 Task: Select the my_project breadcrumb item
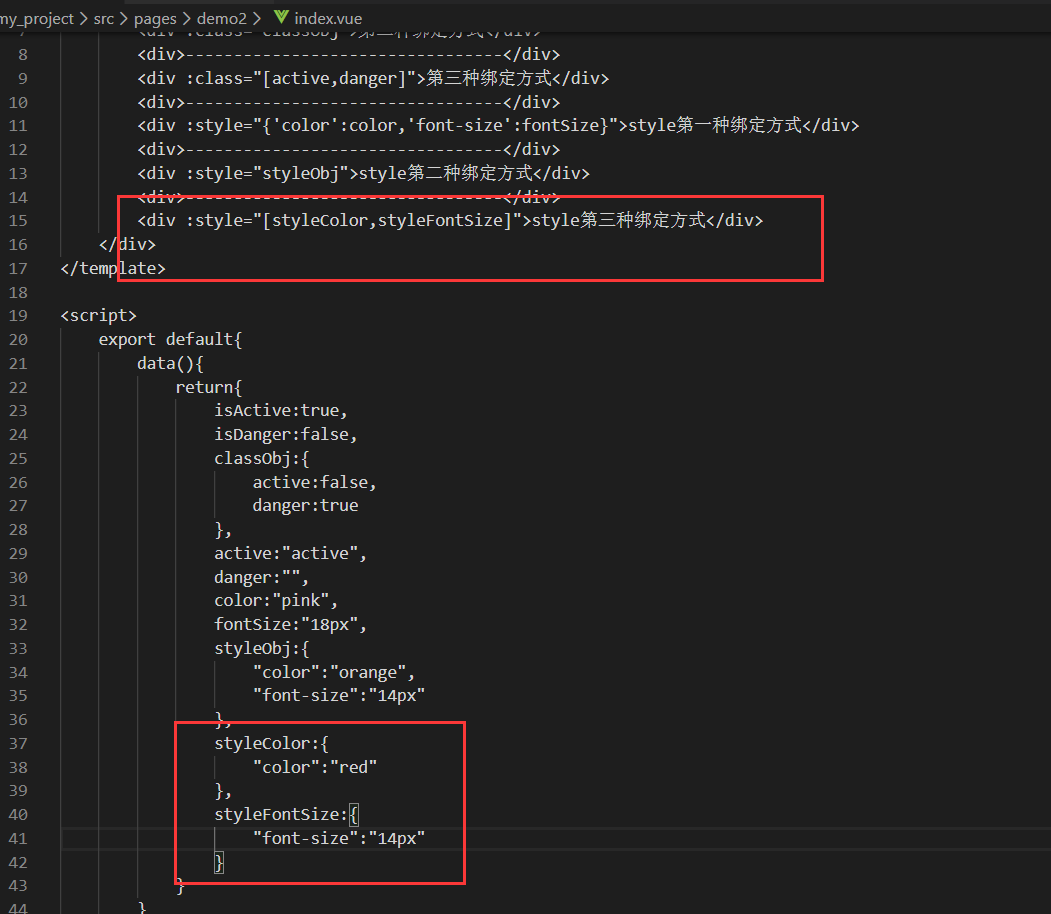point(37,18)
